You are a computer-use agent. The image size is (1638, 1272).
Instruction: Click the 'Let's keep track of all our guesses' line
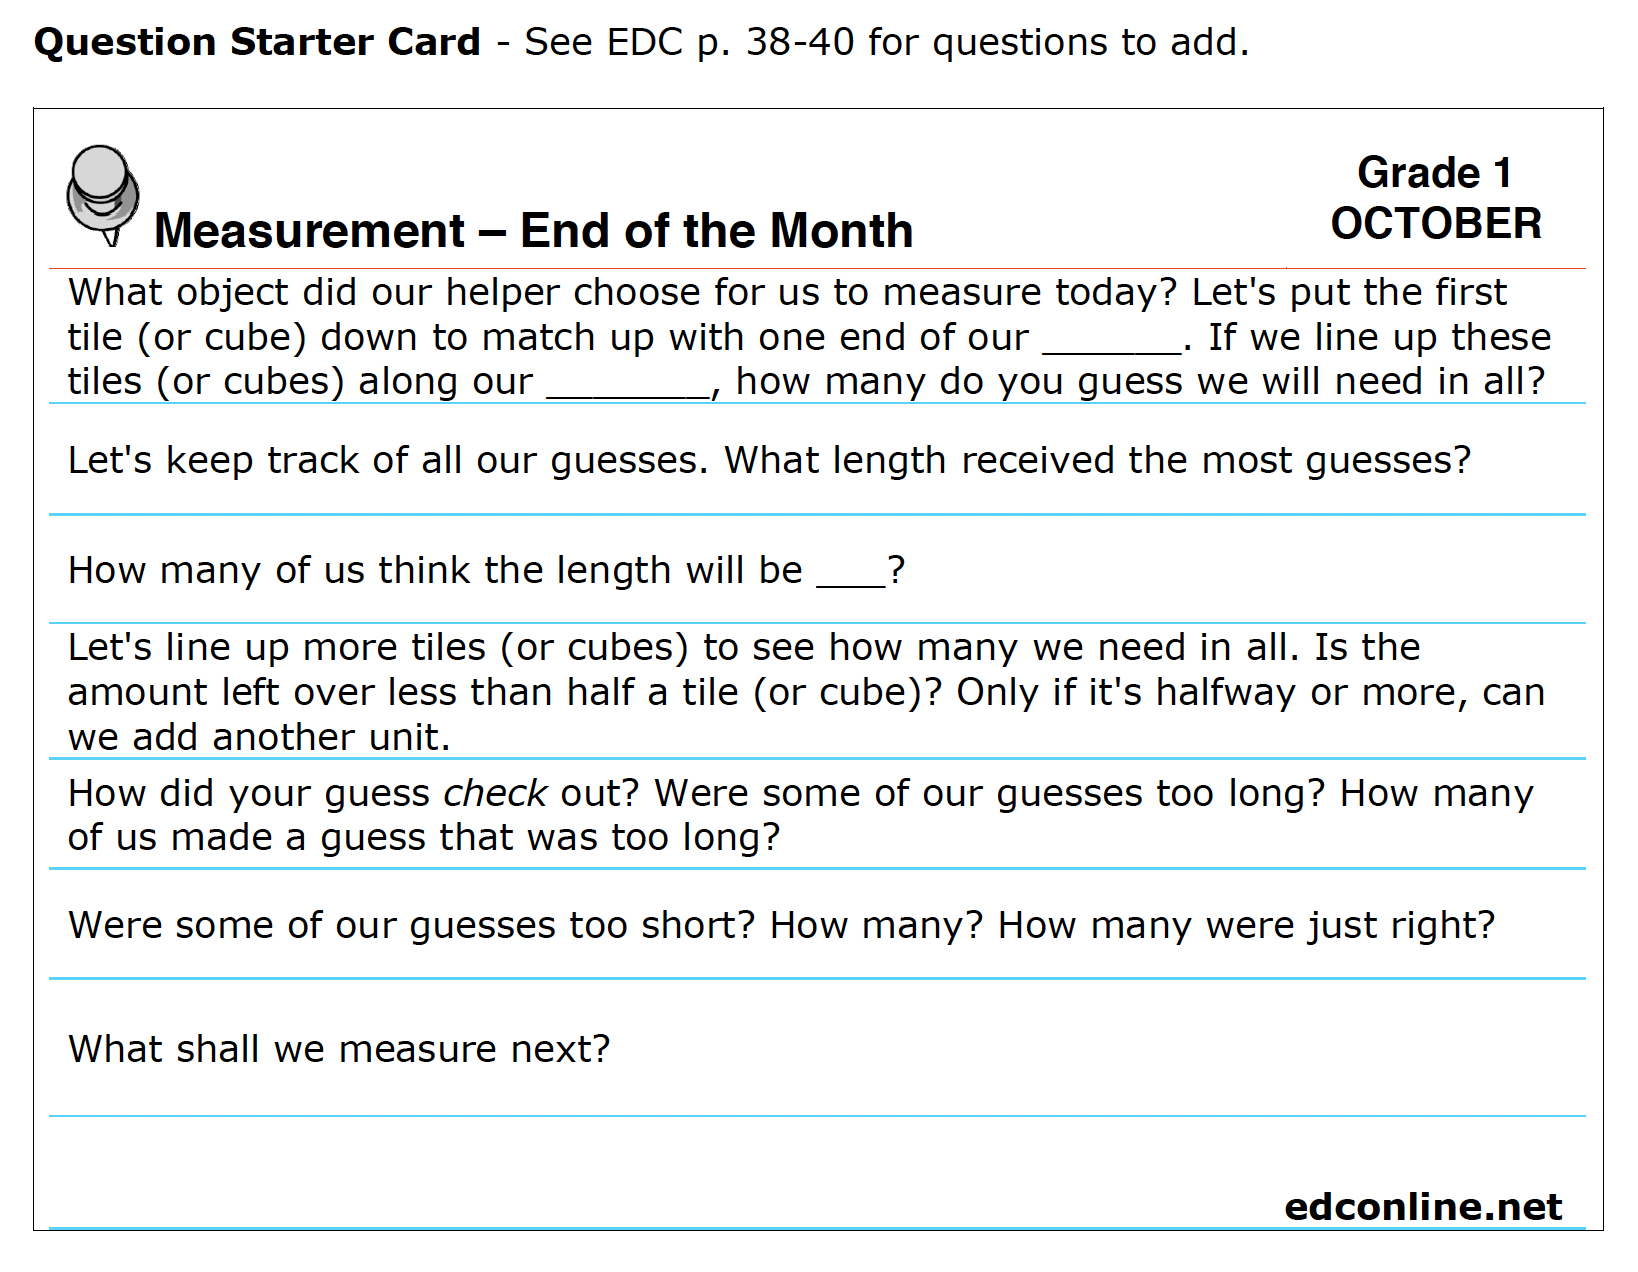click(x=769, y=460)
